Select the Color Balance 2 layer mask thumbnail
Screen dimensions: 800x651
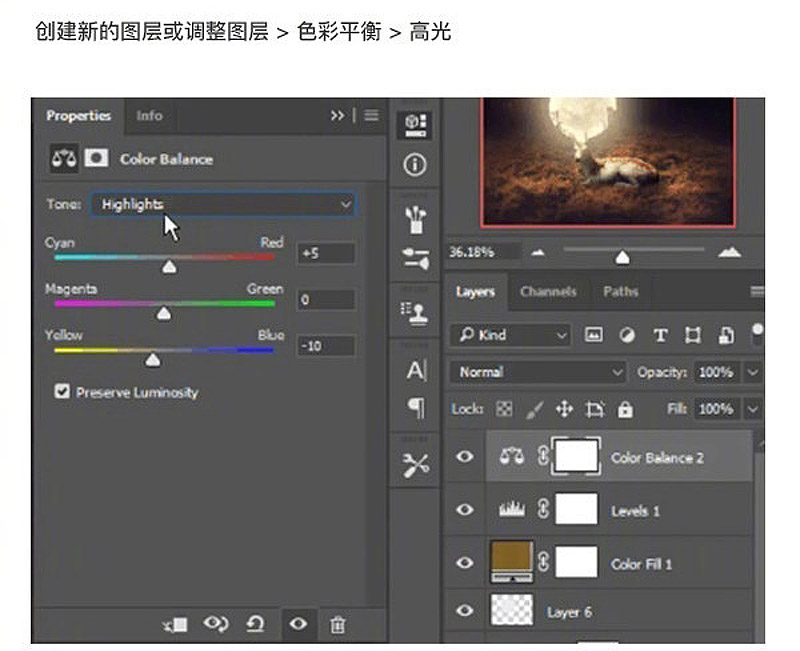coord(576,456)
